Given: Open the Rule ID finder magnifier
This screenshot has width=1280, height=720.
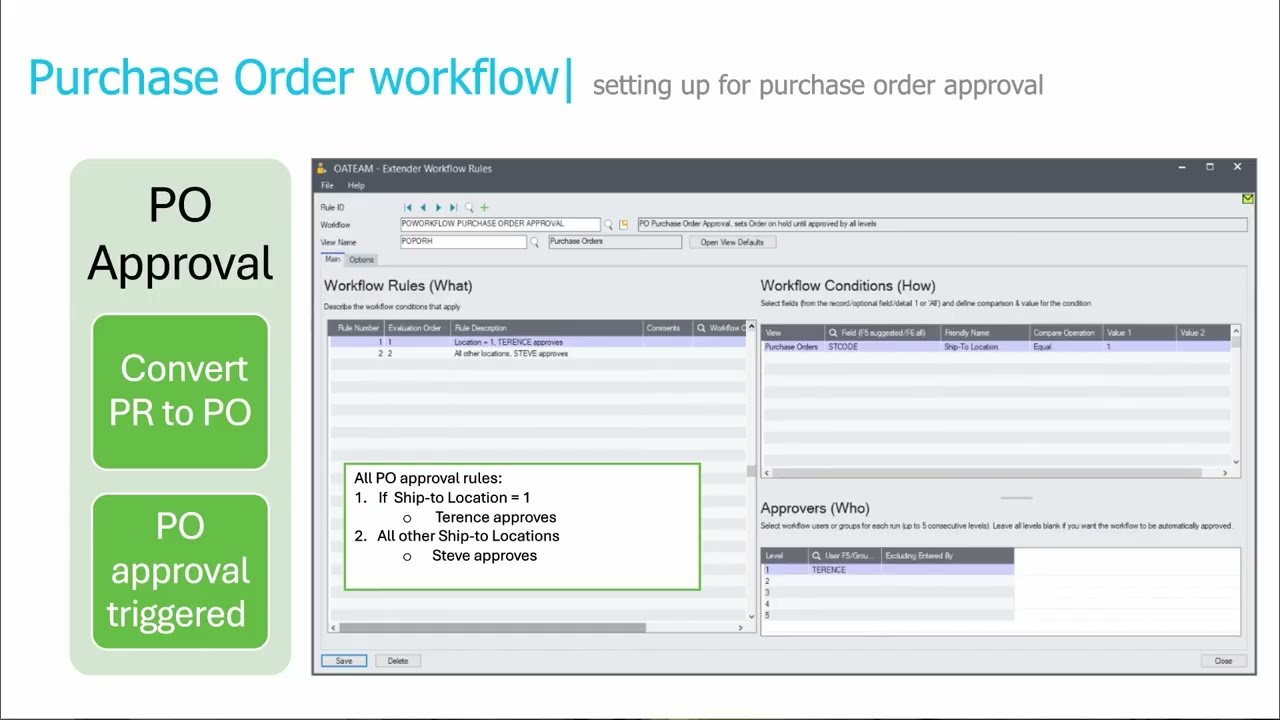Looking at the screenshot, I should [469, 207].
